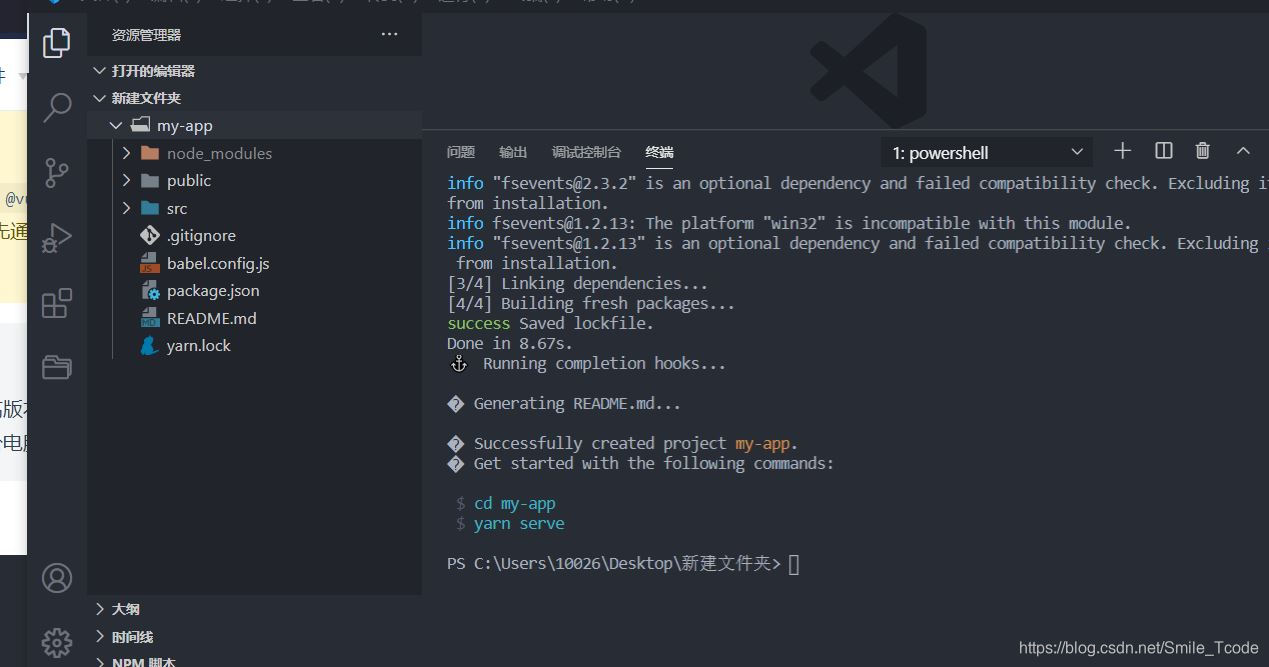Switch to the 终端 terminal tab
1269x667 pixels.
[x=659, y=152]
